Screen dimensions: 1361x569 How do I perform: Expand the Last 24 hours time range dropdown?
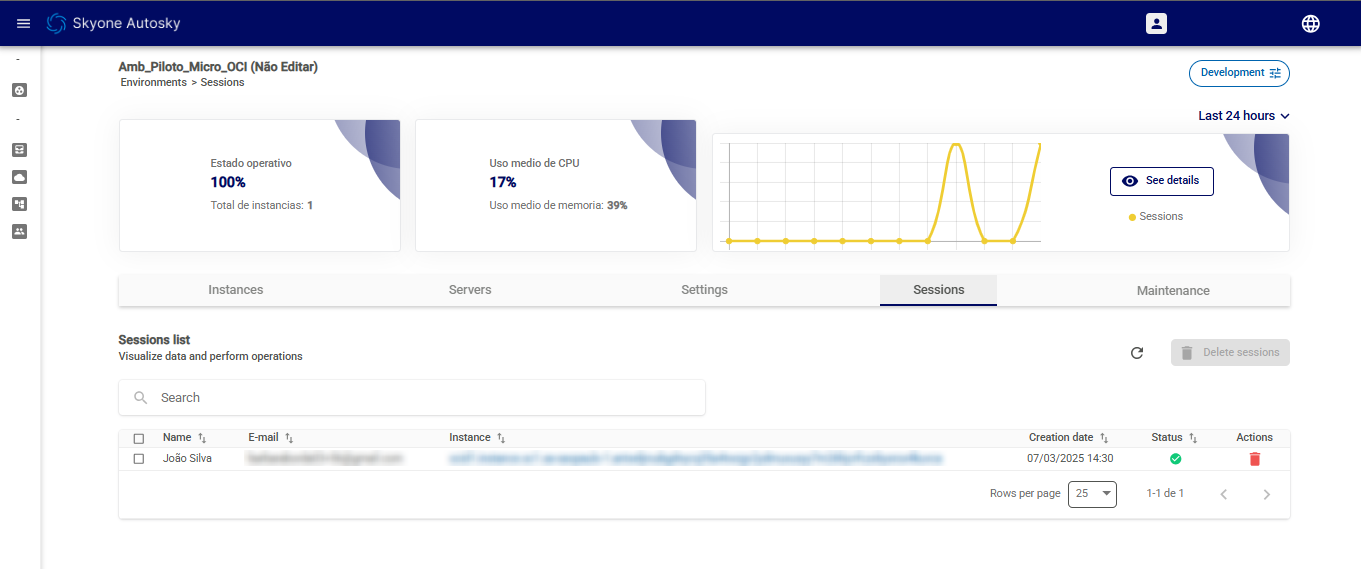click(1243, 116)
